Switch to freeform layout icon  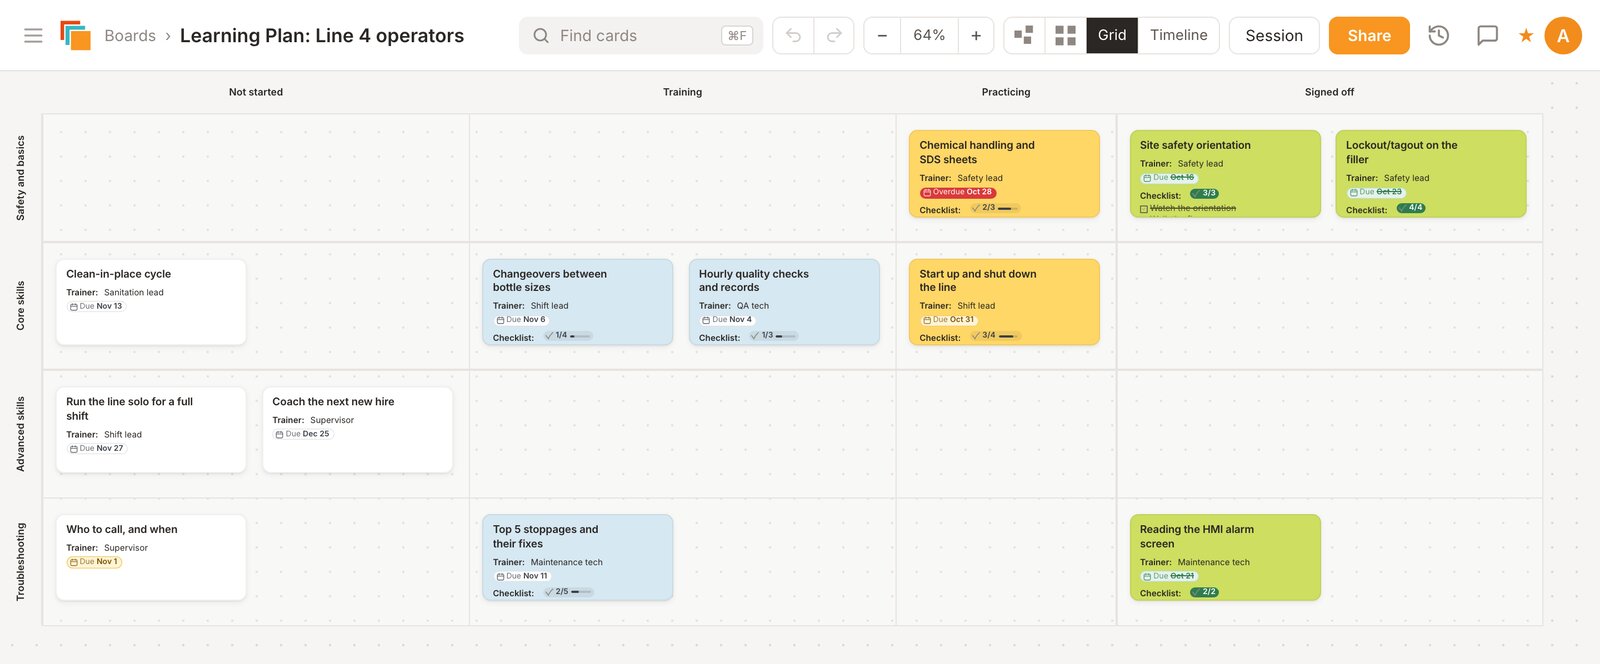[x=1024, y=36]
